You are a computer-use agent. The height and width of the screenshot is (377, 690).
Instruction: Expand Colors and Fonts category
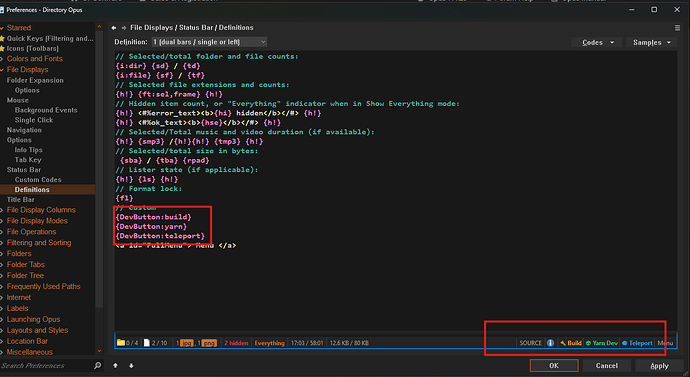2,59
